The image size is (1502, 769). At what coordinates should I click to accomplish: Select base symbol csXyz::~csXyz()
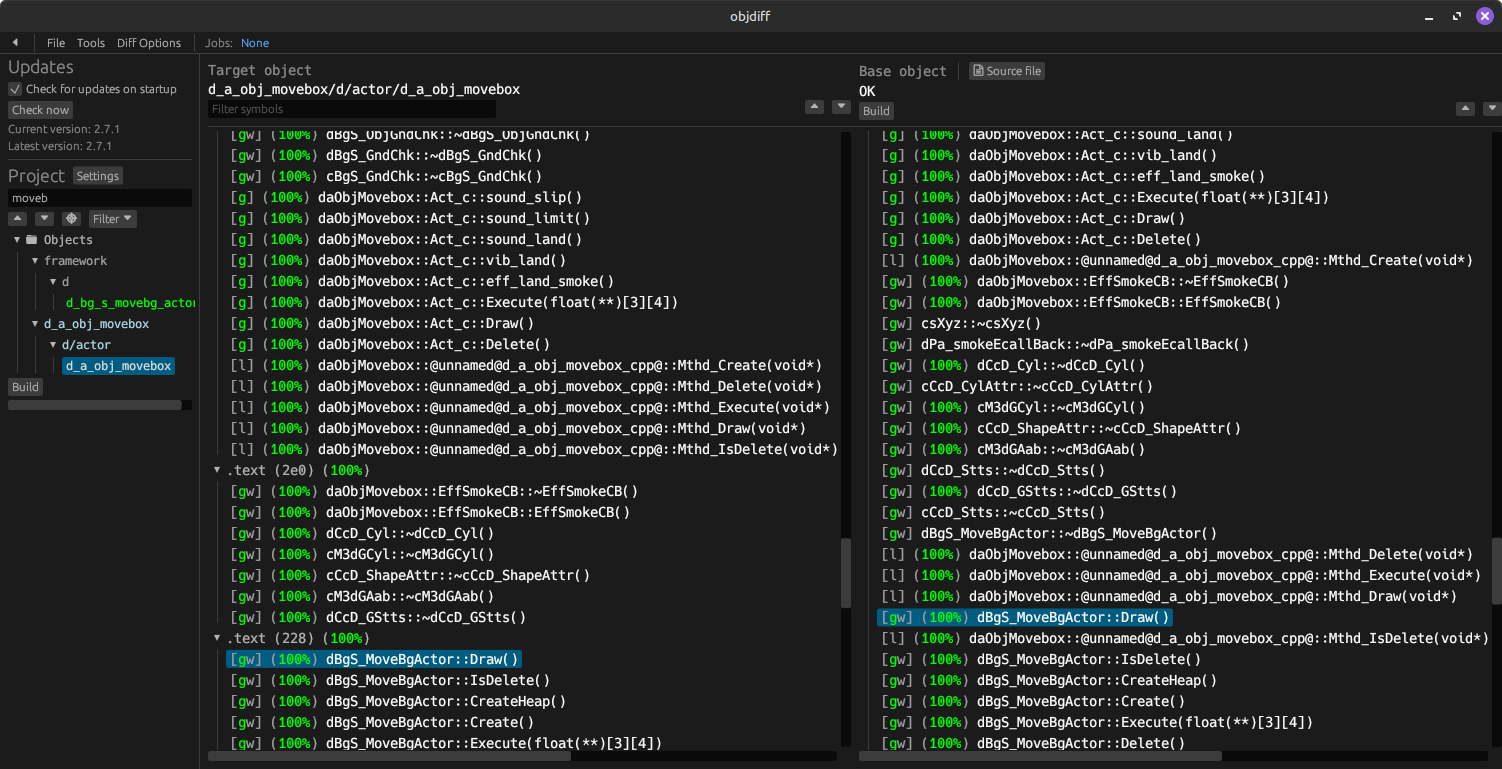coord(961,323)
